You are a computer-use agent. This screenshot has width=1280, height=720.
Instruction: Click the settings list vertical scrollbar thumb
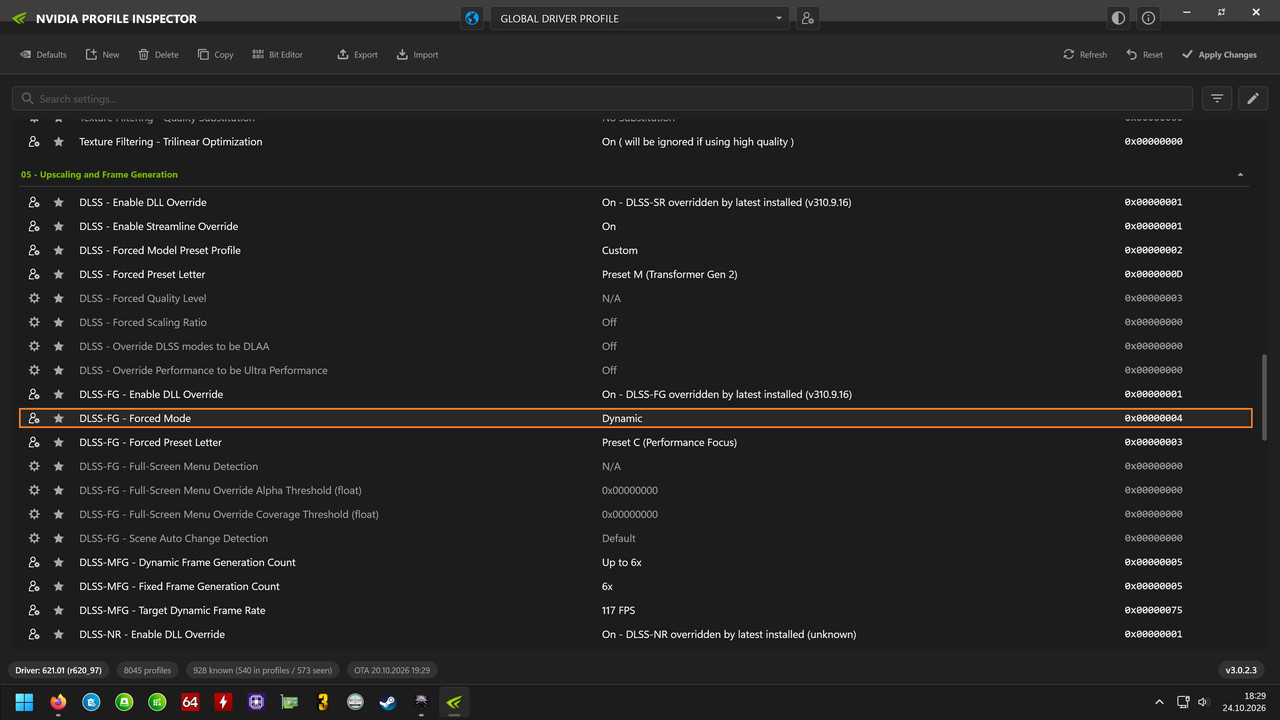click(x=1264, y=397)
